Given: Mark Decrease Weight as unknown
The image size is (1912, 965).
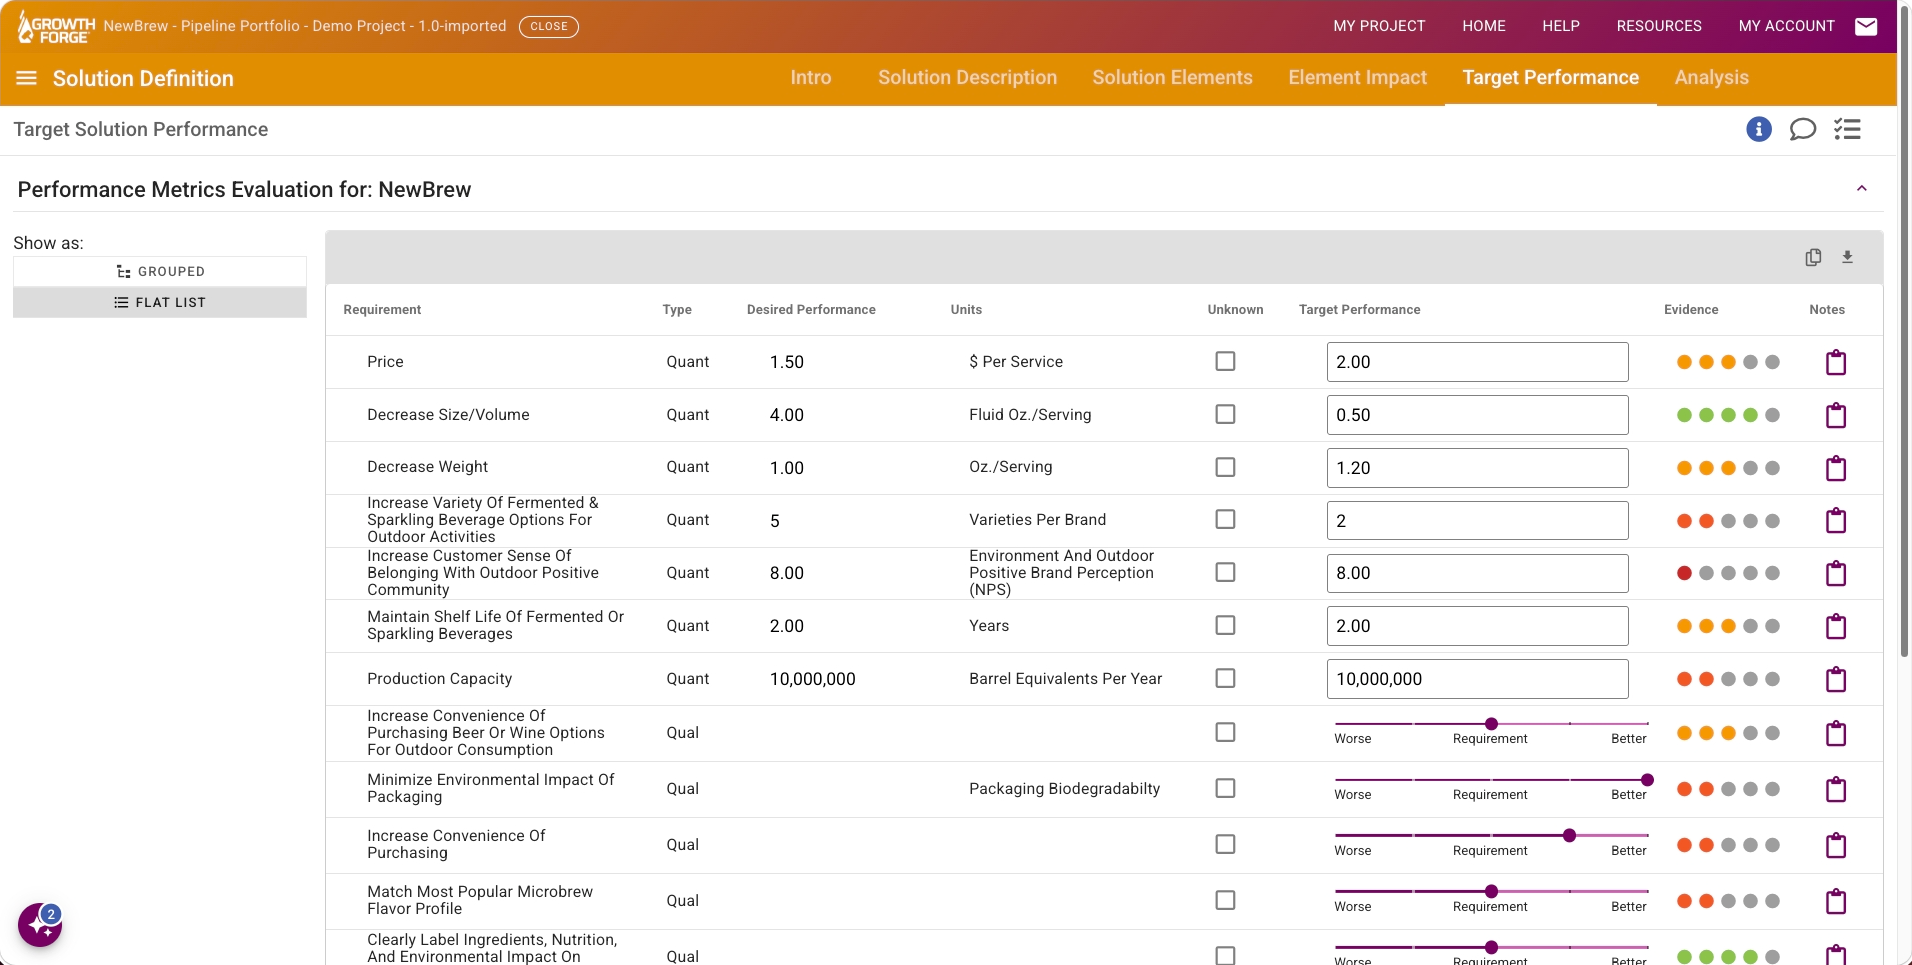Looking at the screenshot, I should [x=1225, y=467].
